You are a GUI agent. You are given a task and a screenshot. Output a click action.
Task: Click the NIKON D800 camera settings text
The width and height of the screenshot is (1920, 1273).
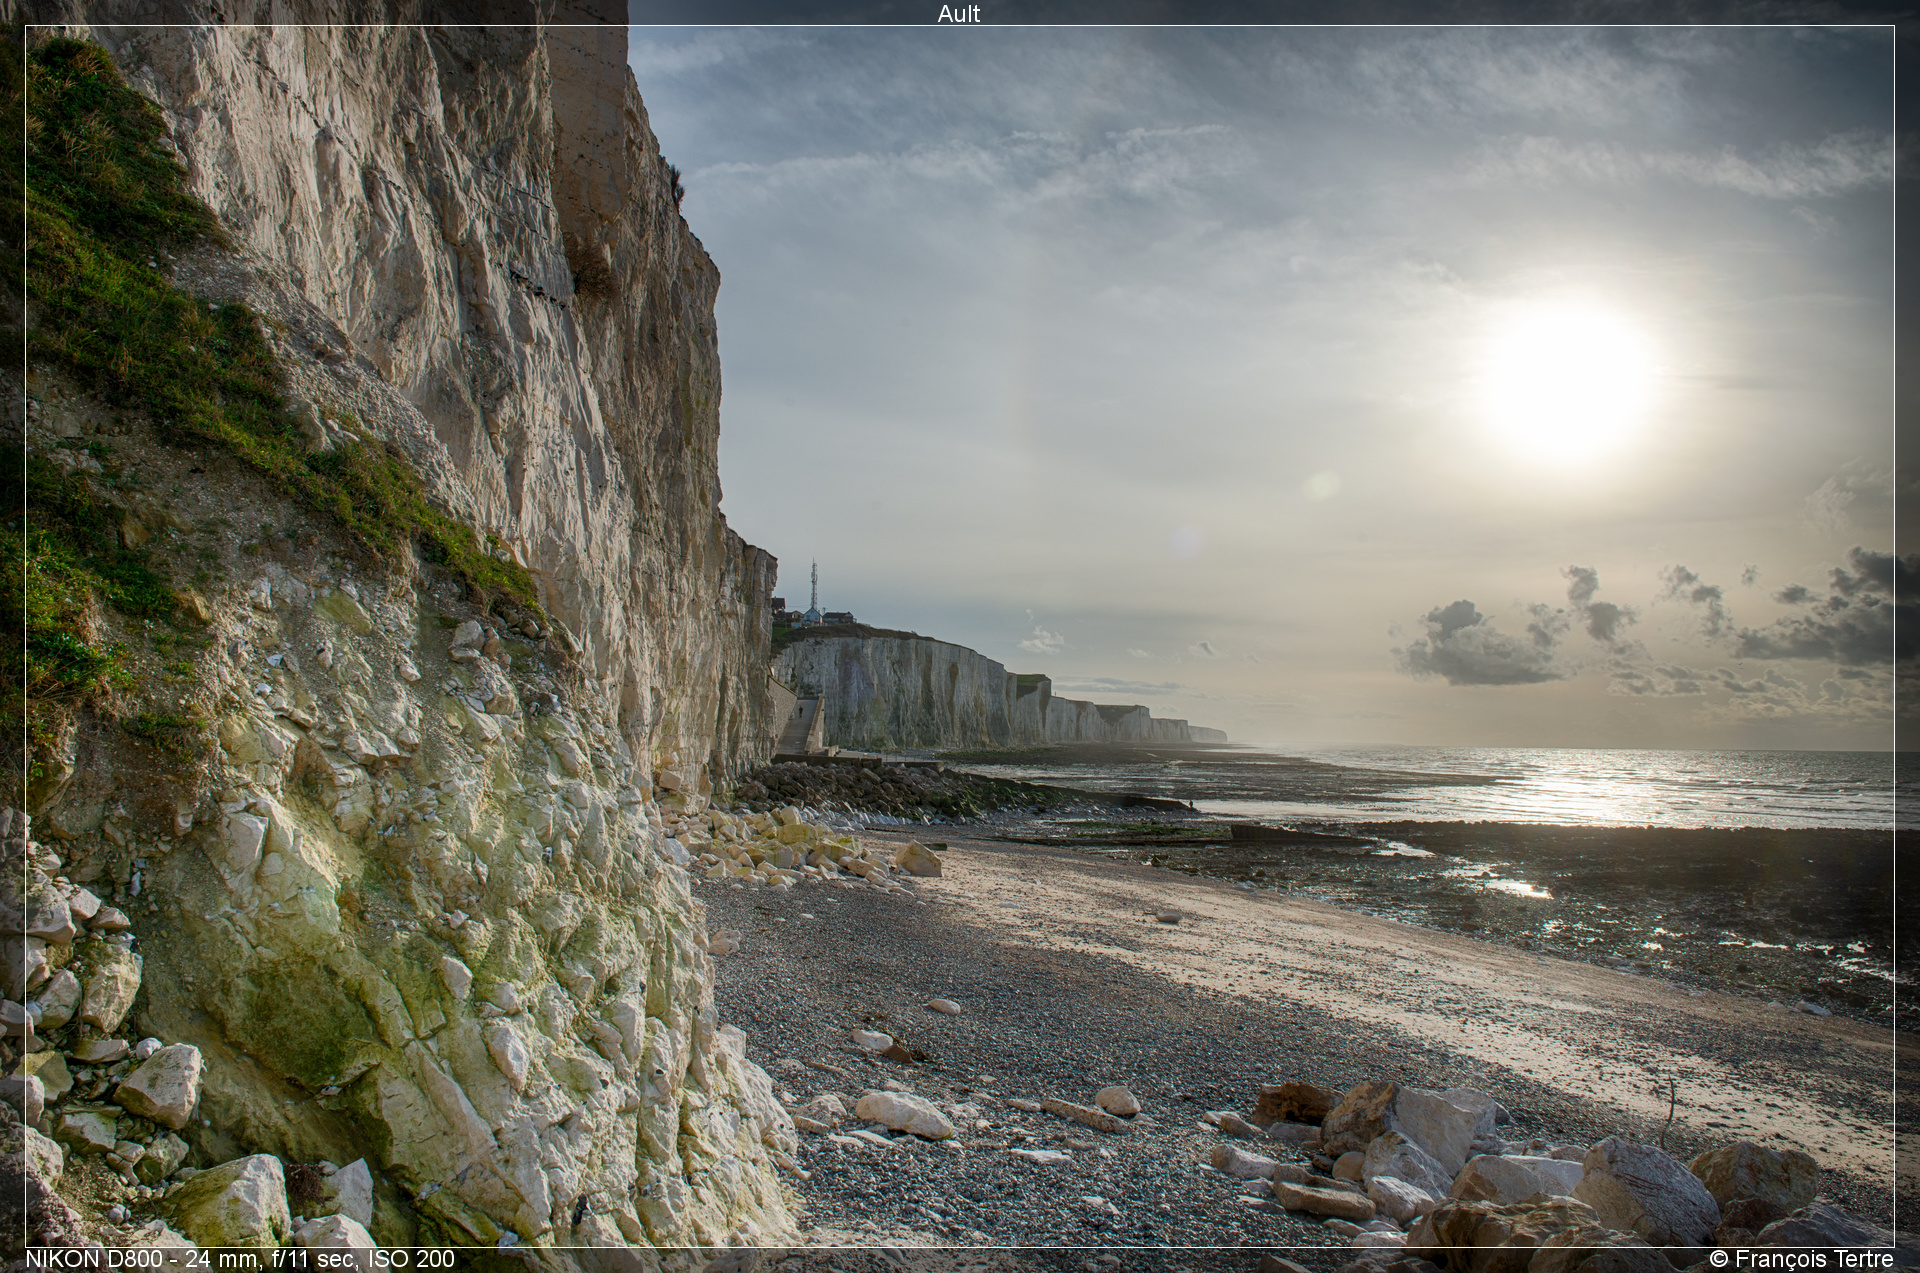point(240,1259)
